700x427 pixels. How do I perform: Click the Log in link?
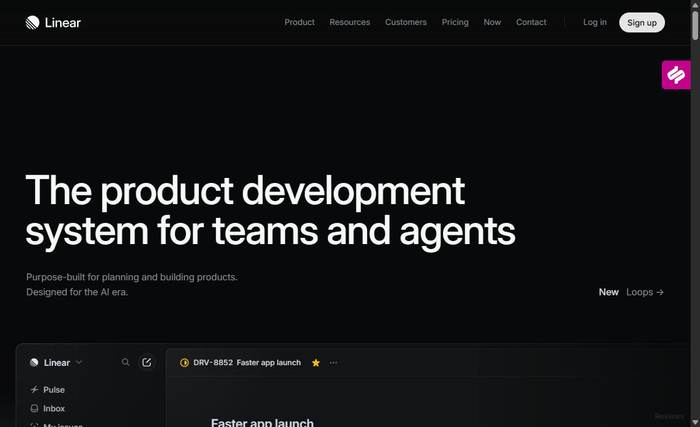pos(595,22)
